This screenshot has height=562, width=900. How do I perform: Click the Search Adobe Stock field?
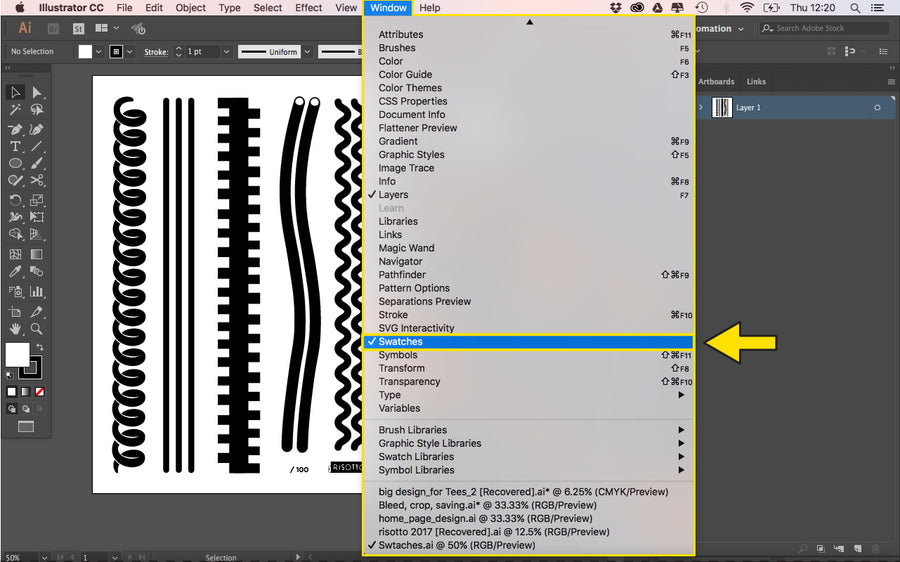click(828, 29)
